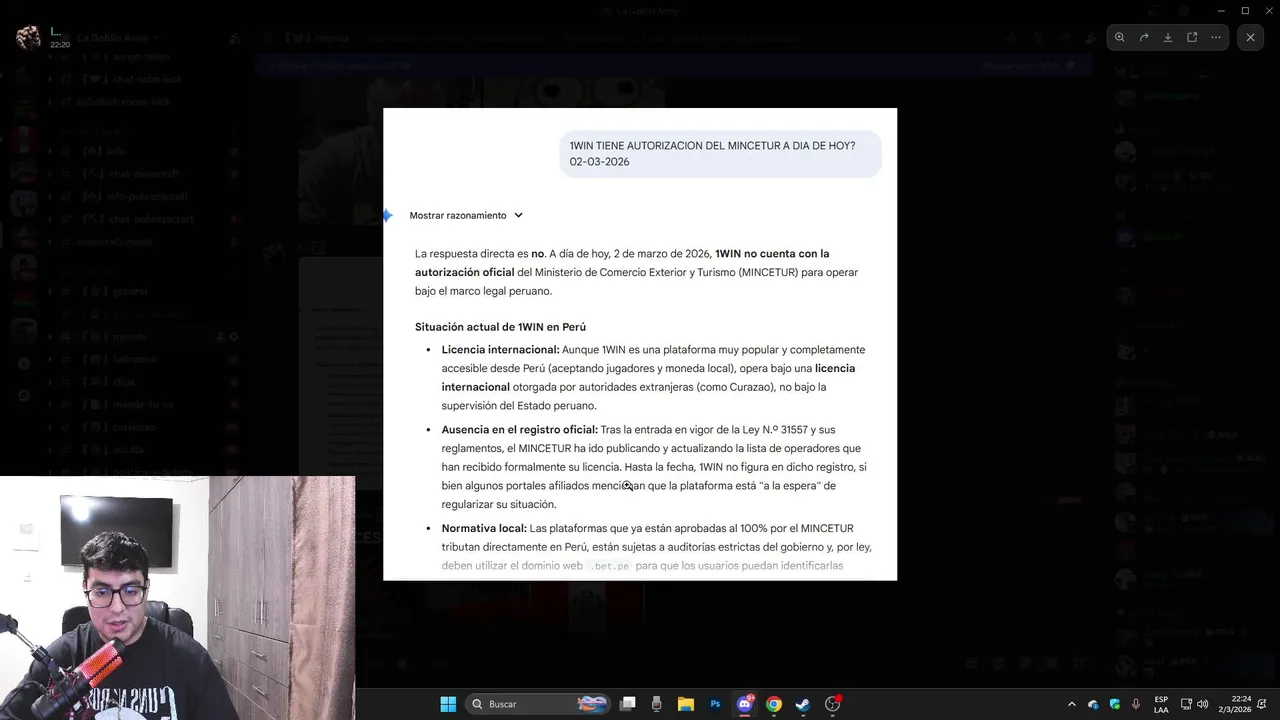
Task: Open Google Chrome from the taskbar
Action: 773,704
